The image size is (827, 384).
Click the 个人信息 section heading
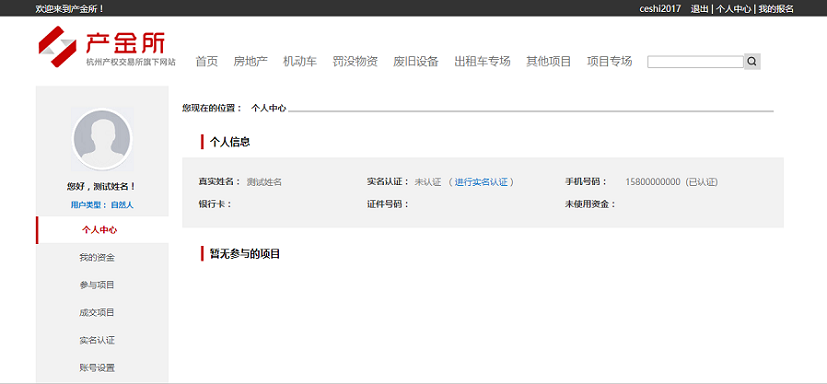coord(229,142)
